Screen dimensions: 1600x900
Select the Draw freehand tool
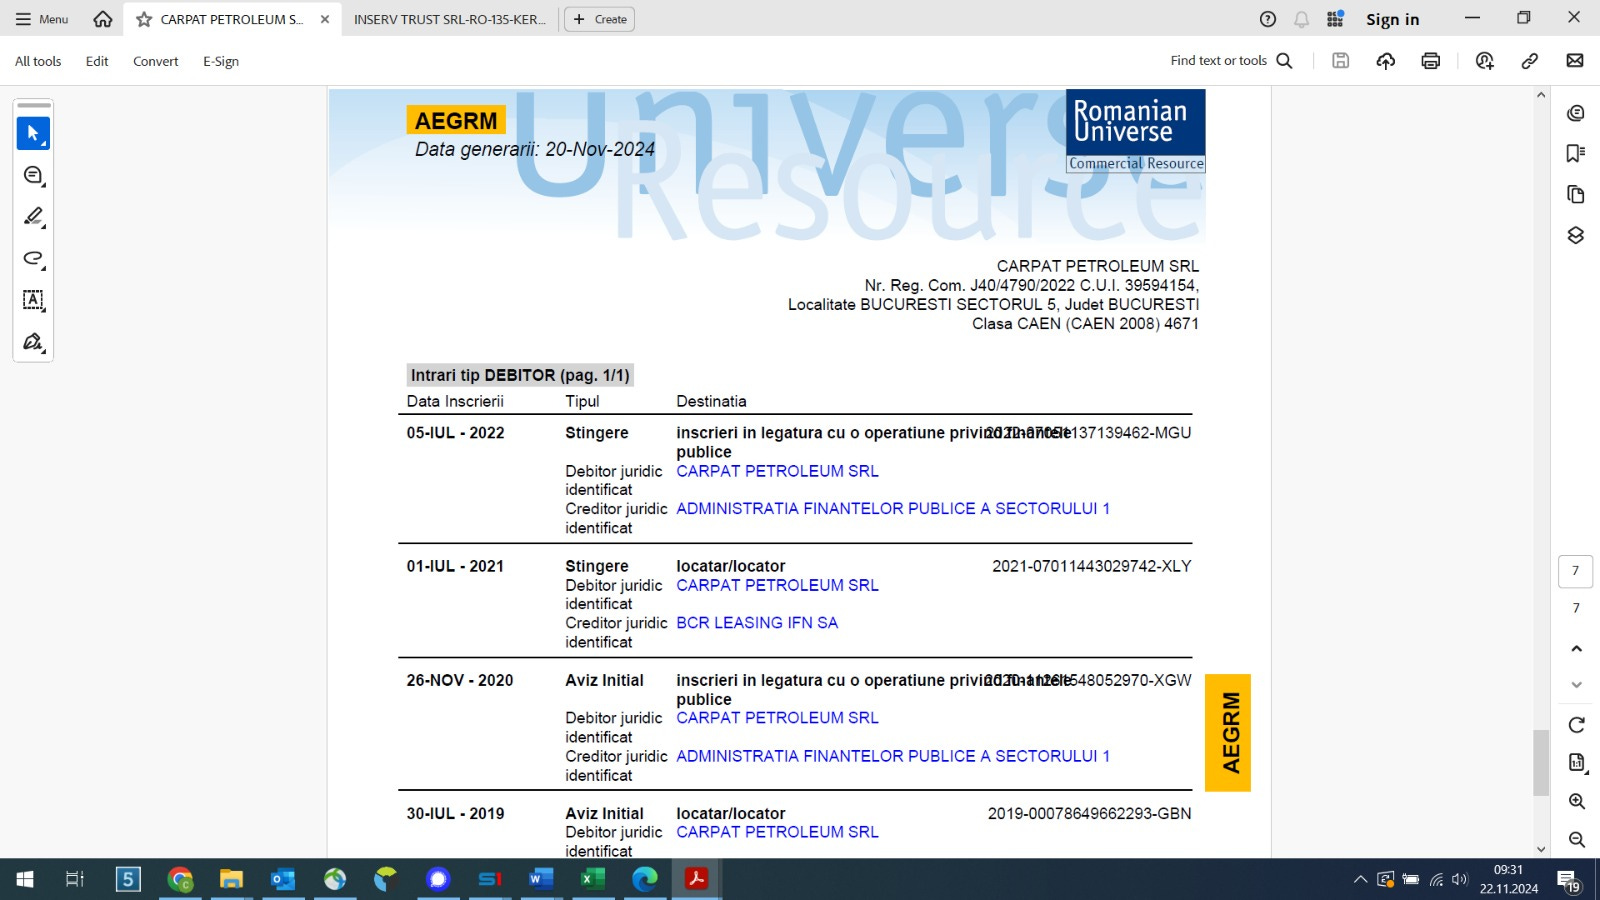pyautogui.click(x=33, y=258)
